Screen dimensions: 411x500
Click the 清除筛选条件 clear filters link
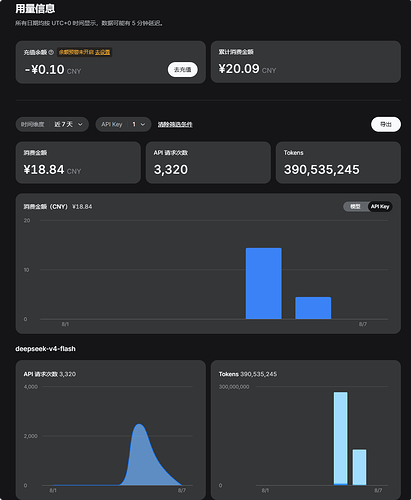tap(175, 124)
